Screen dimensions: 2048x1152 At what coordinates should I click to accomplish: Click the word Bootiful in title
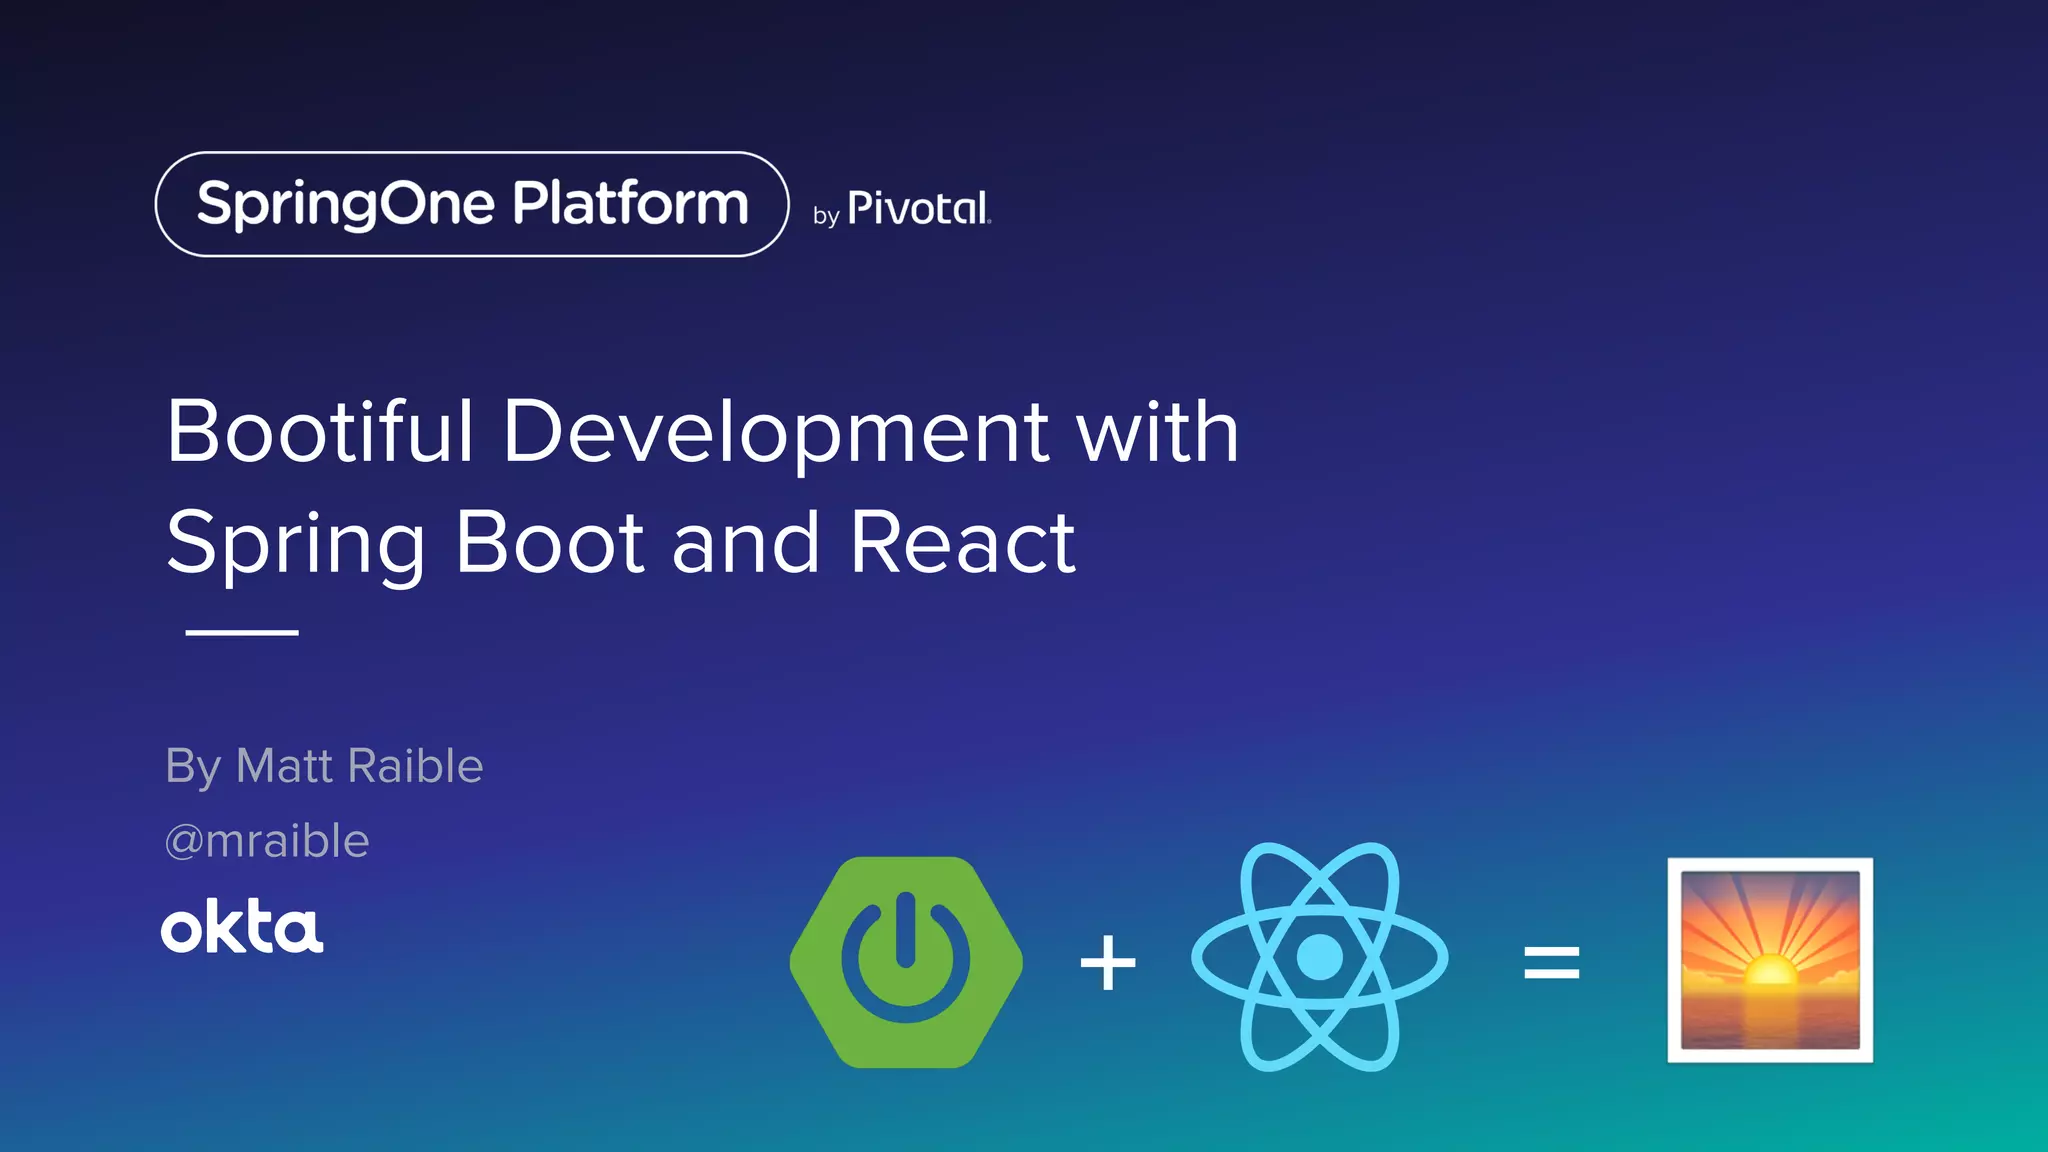pyautogui.click(x=319, y=431)
